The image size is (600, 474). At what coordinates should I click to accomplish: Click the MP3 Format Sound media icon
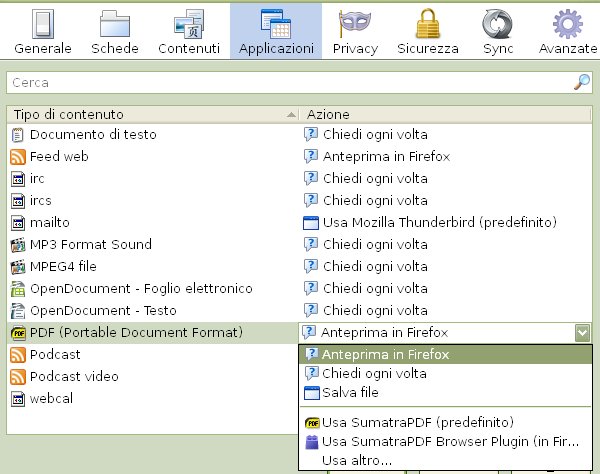18,245
